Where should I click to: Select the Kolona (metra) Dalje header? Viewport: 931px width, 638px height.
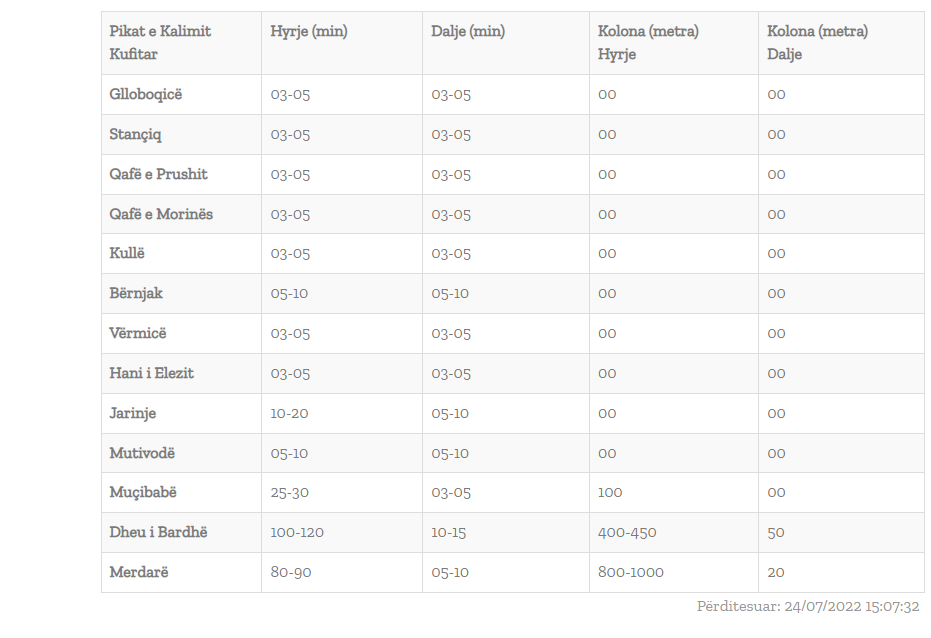click(x=817, y=43)
